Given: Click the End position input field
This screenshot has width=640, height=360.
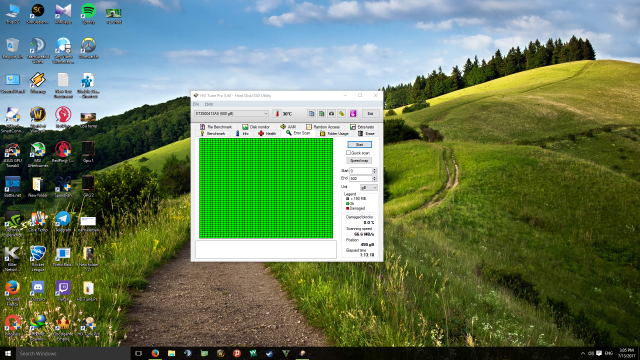Looking at the screenshot, I should (361, 178).
